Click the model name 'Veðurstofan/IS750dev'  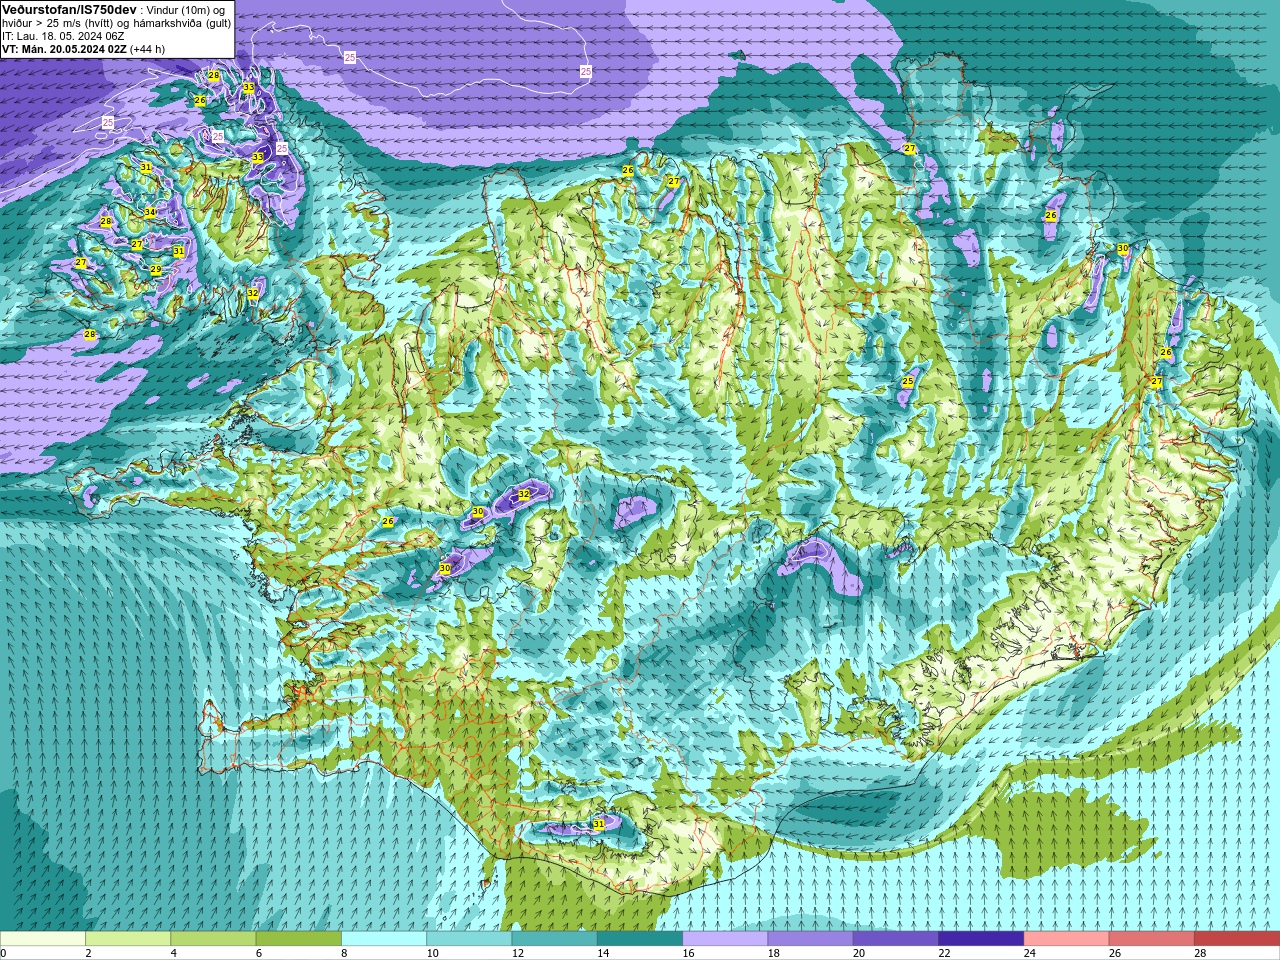(x=68, y=9)
